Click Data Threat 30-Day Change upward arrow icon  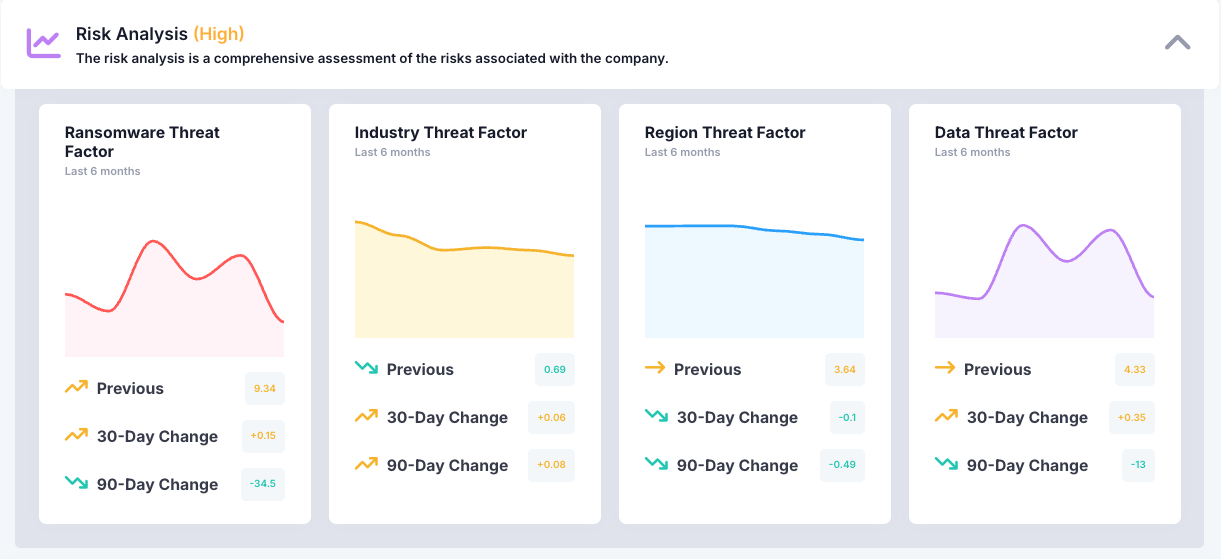[946, 417]
